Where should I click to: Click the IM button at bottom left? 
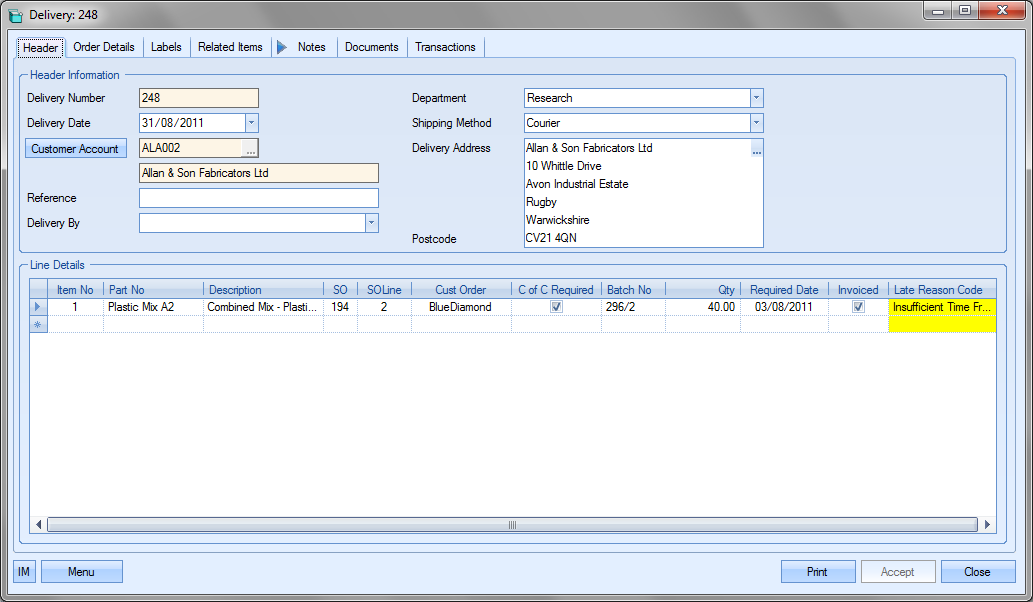point(25,572)
